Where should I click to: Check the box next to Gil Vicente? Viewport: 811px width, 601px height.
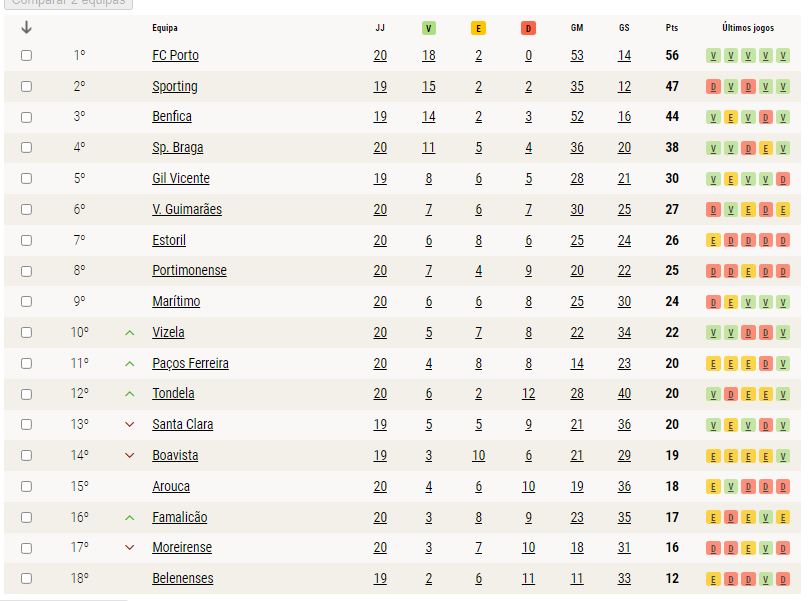click(x=26, y=178)
